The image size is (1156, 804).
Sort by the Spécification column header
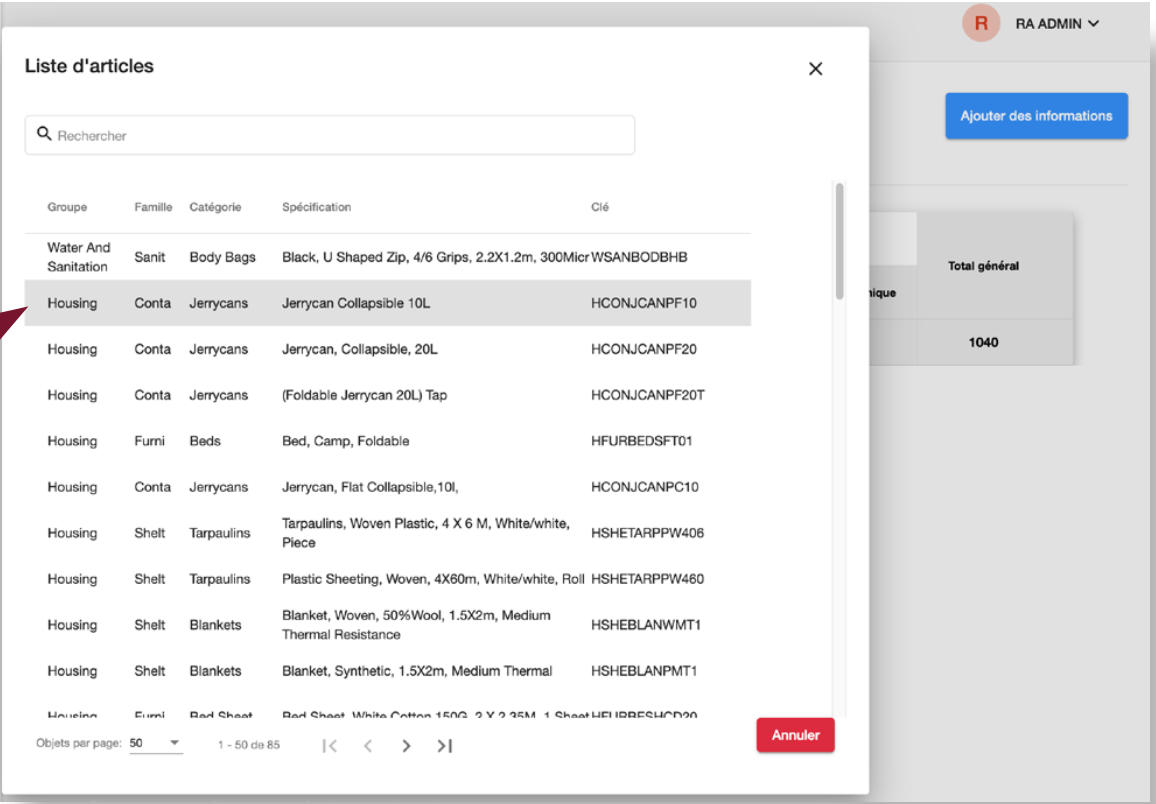pos(316,207)
